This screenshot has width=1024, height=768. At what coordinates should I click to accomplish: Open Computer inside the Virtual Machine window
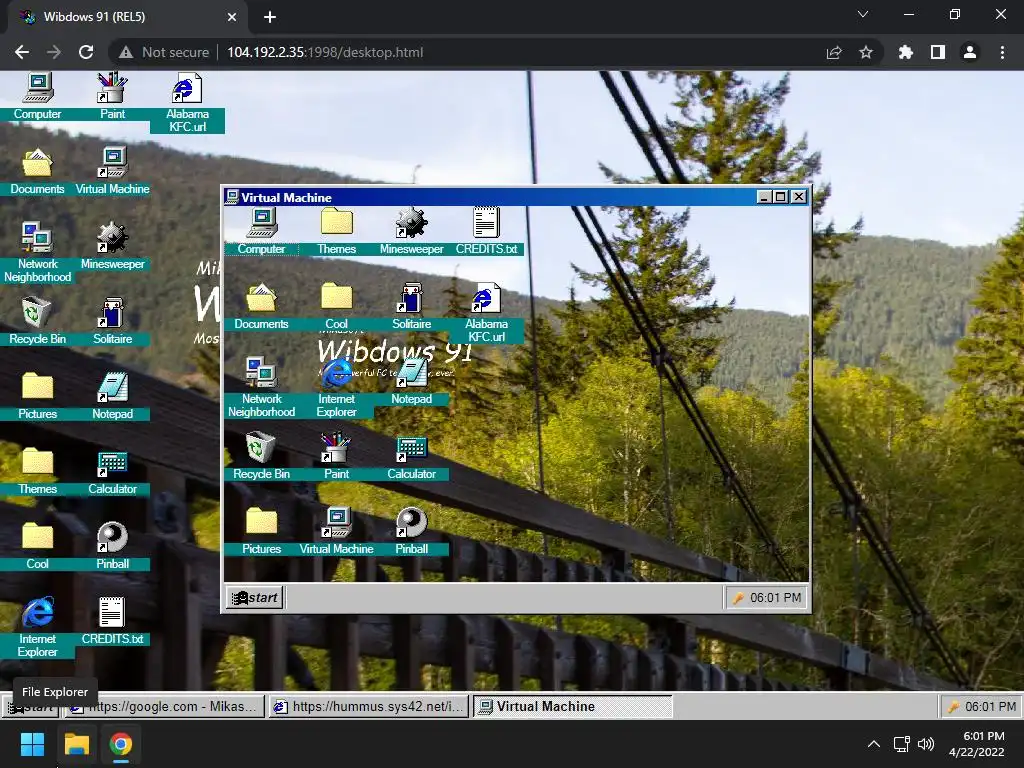pyautogui.click(x=261, y=232)
